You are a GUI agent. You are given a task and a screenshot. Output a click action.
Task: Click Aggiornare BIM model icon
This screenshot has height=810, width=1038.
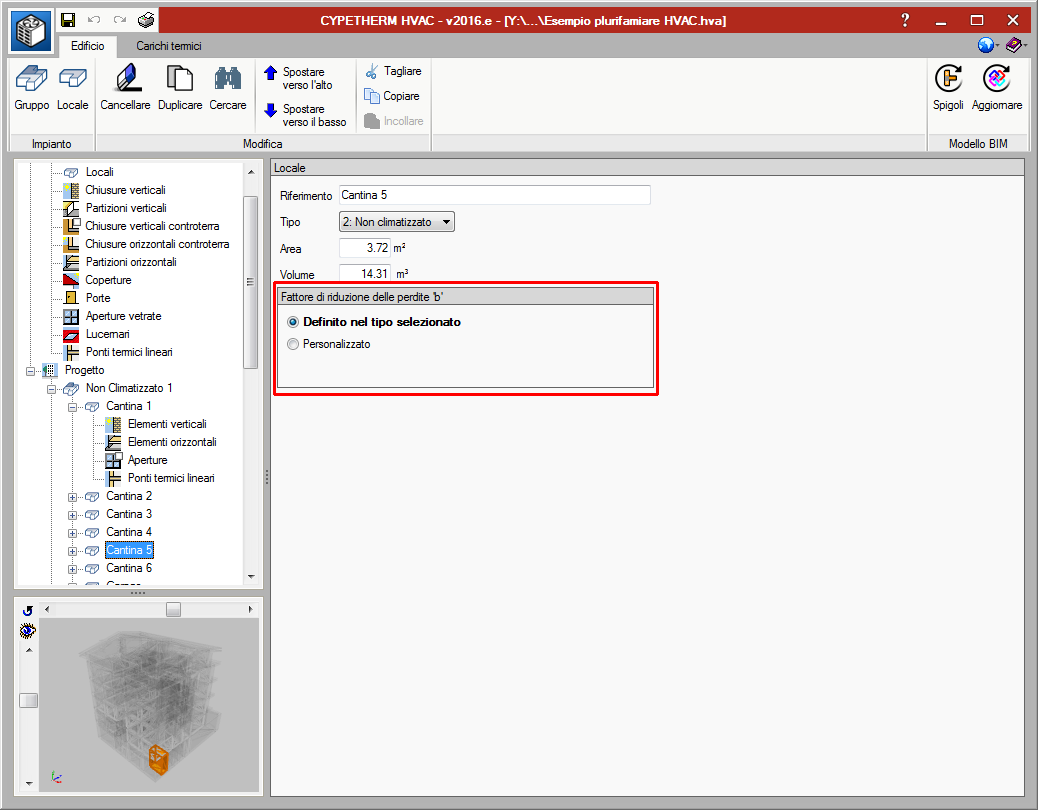tap(996, 79)
